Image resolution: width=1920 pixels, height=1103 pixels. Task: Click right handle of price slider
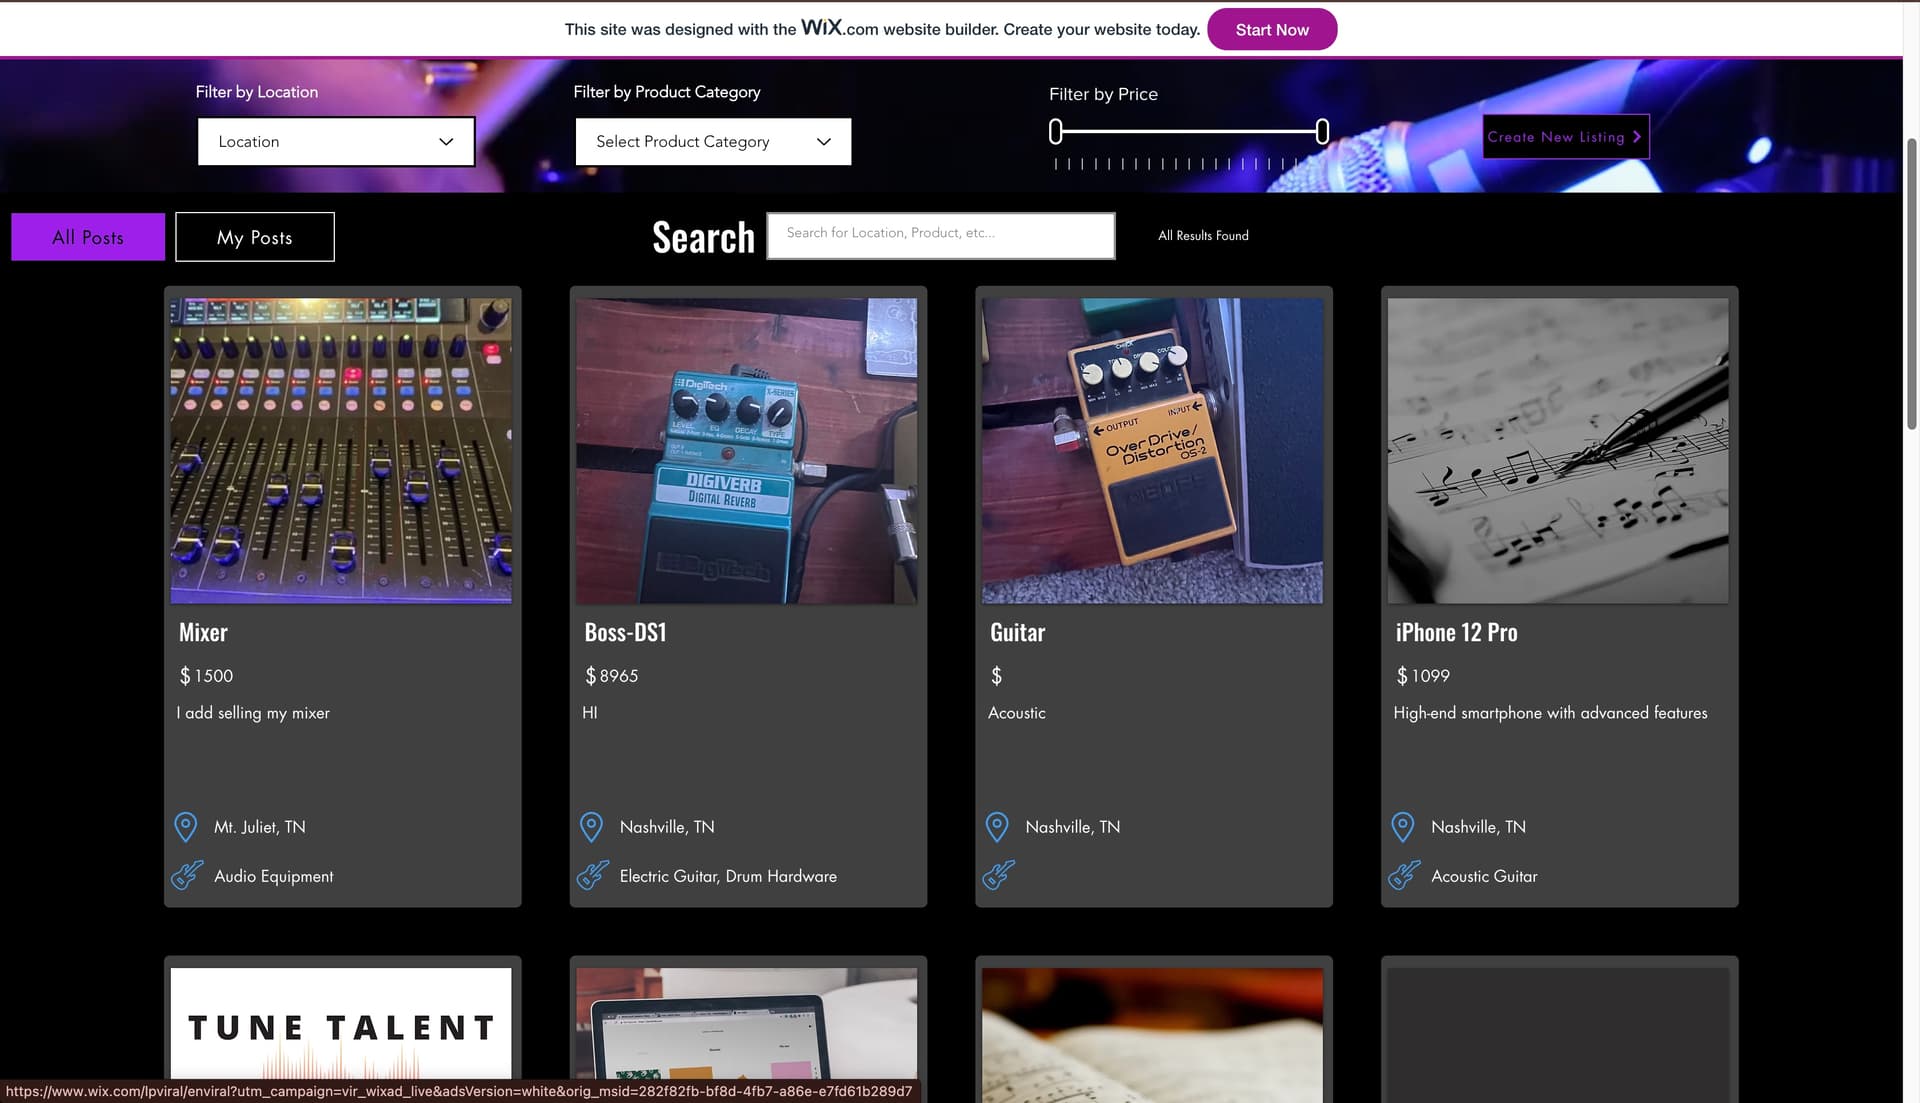click(1322, 132)
